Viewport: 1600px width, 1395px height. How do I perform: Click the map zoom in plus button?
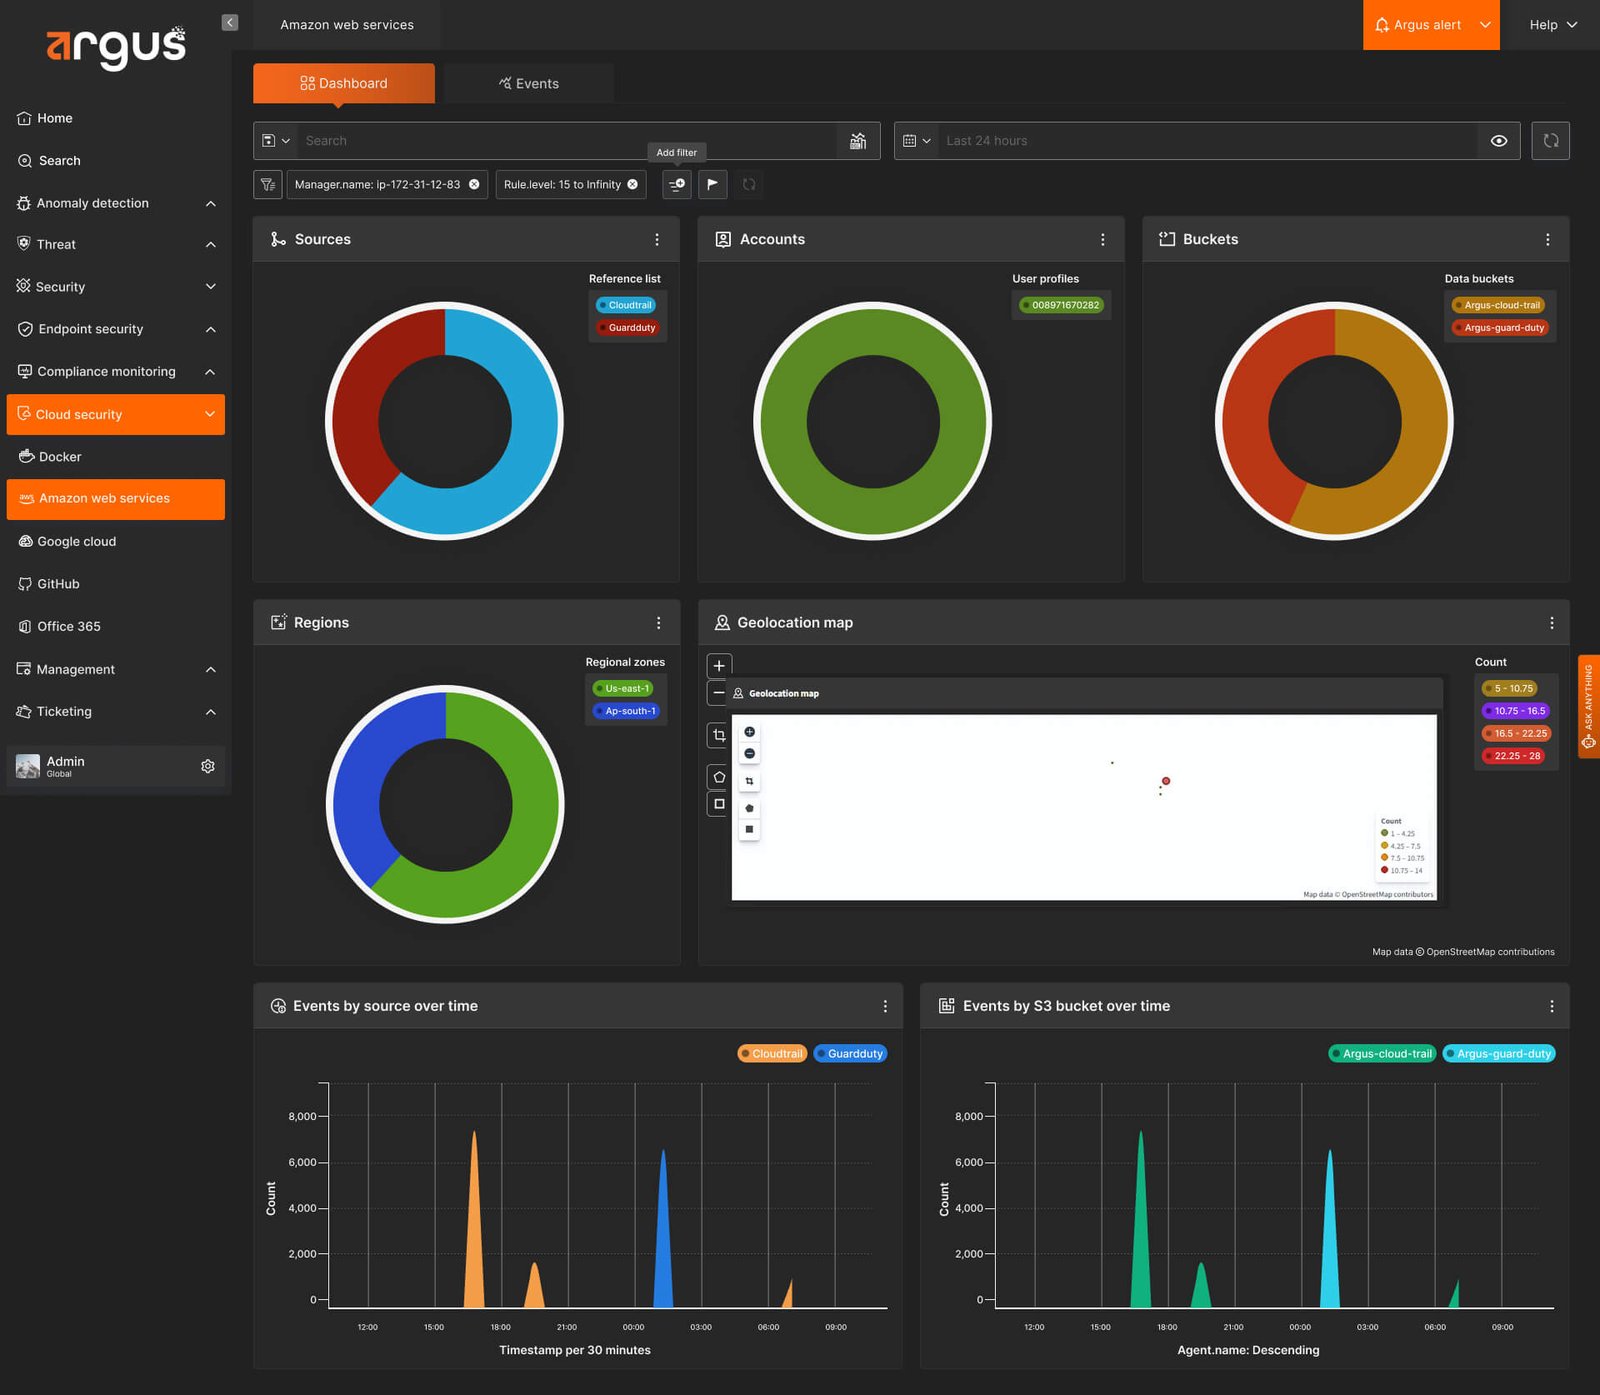click(719, 665)
